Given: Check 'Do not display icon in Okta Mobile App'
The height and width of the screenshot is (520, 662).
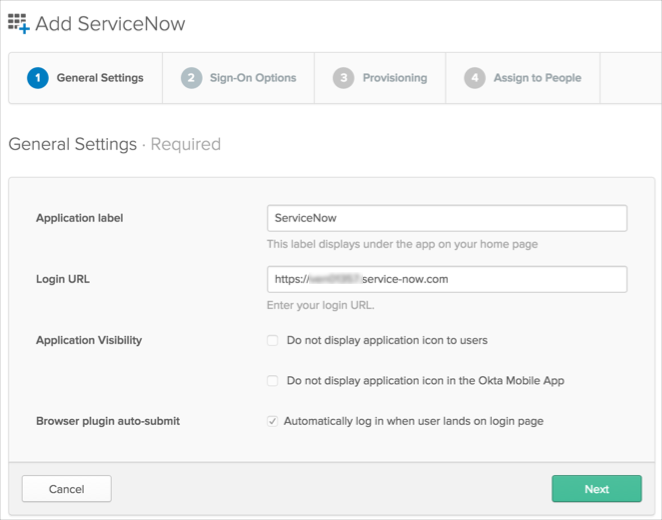Looking at the screenshot, I should (x=272, y=381).
